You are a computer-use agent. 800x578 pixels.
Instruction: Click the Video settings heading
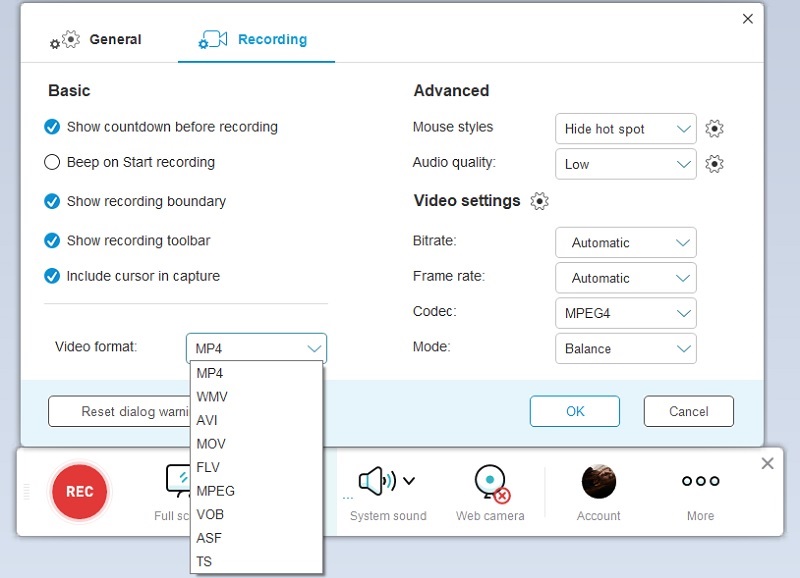[x=467, y=200]
